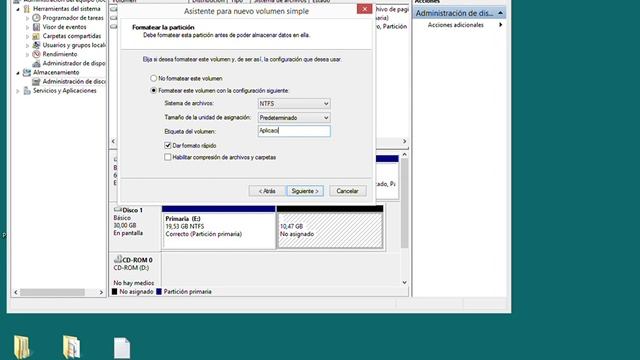640x360 pixels.
Task: Click the Almacenamiento icon in tree
Action: click(27, 72)
